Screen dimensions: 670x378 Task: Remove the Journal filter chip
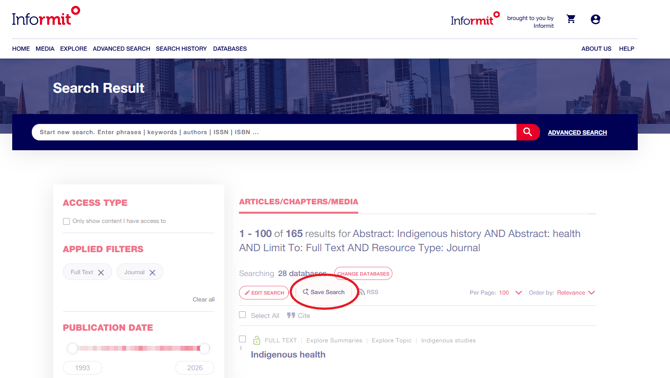(152, 273)
